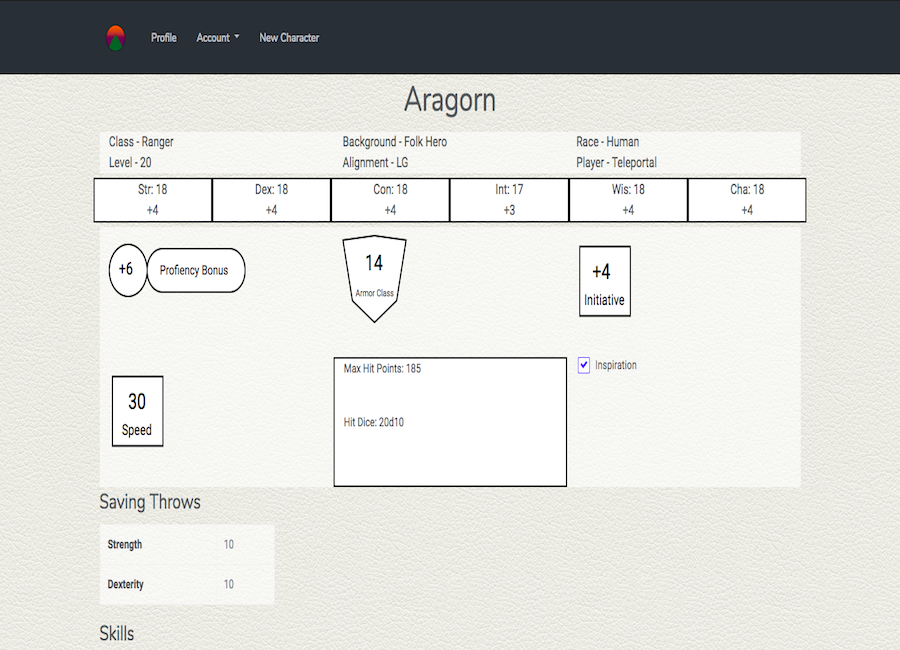Select the Dex: 18 ability box

[x=271, y=200]
